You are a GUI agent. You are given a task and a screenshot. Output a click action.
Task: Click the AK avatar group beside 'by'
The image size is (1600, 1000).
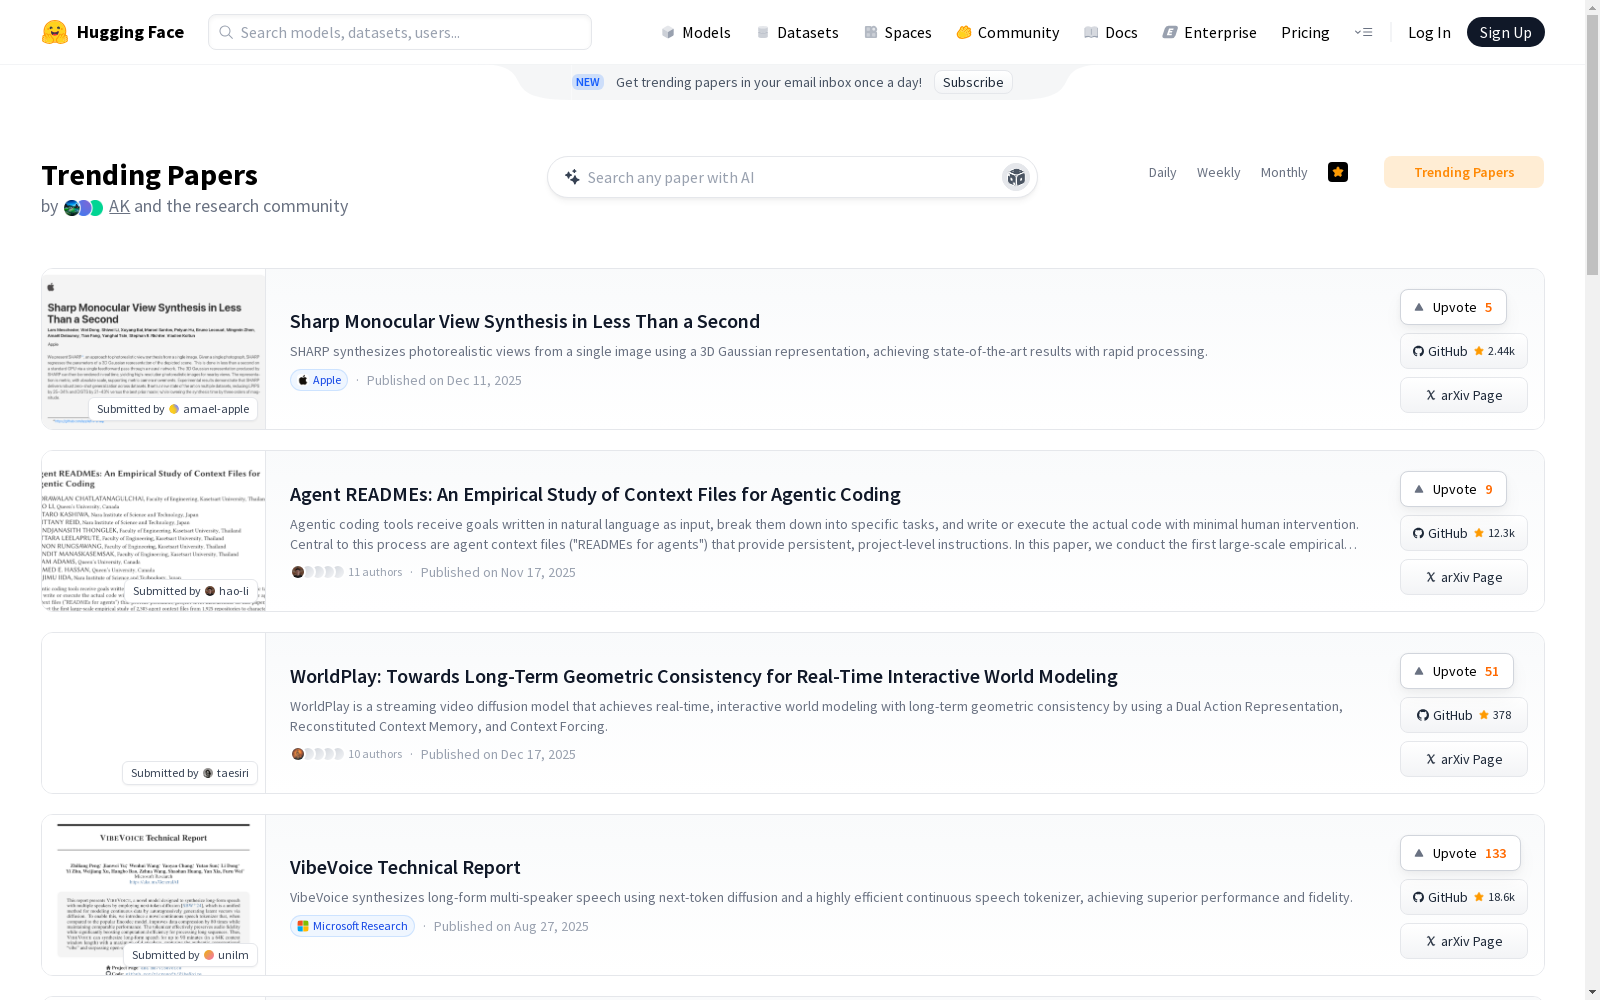83,207
